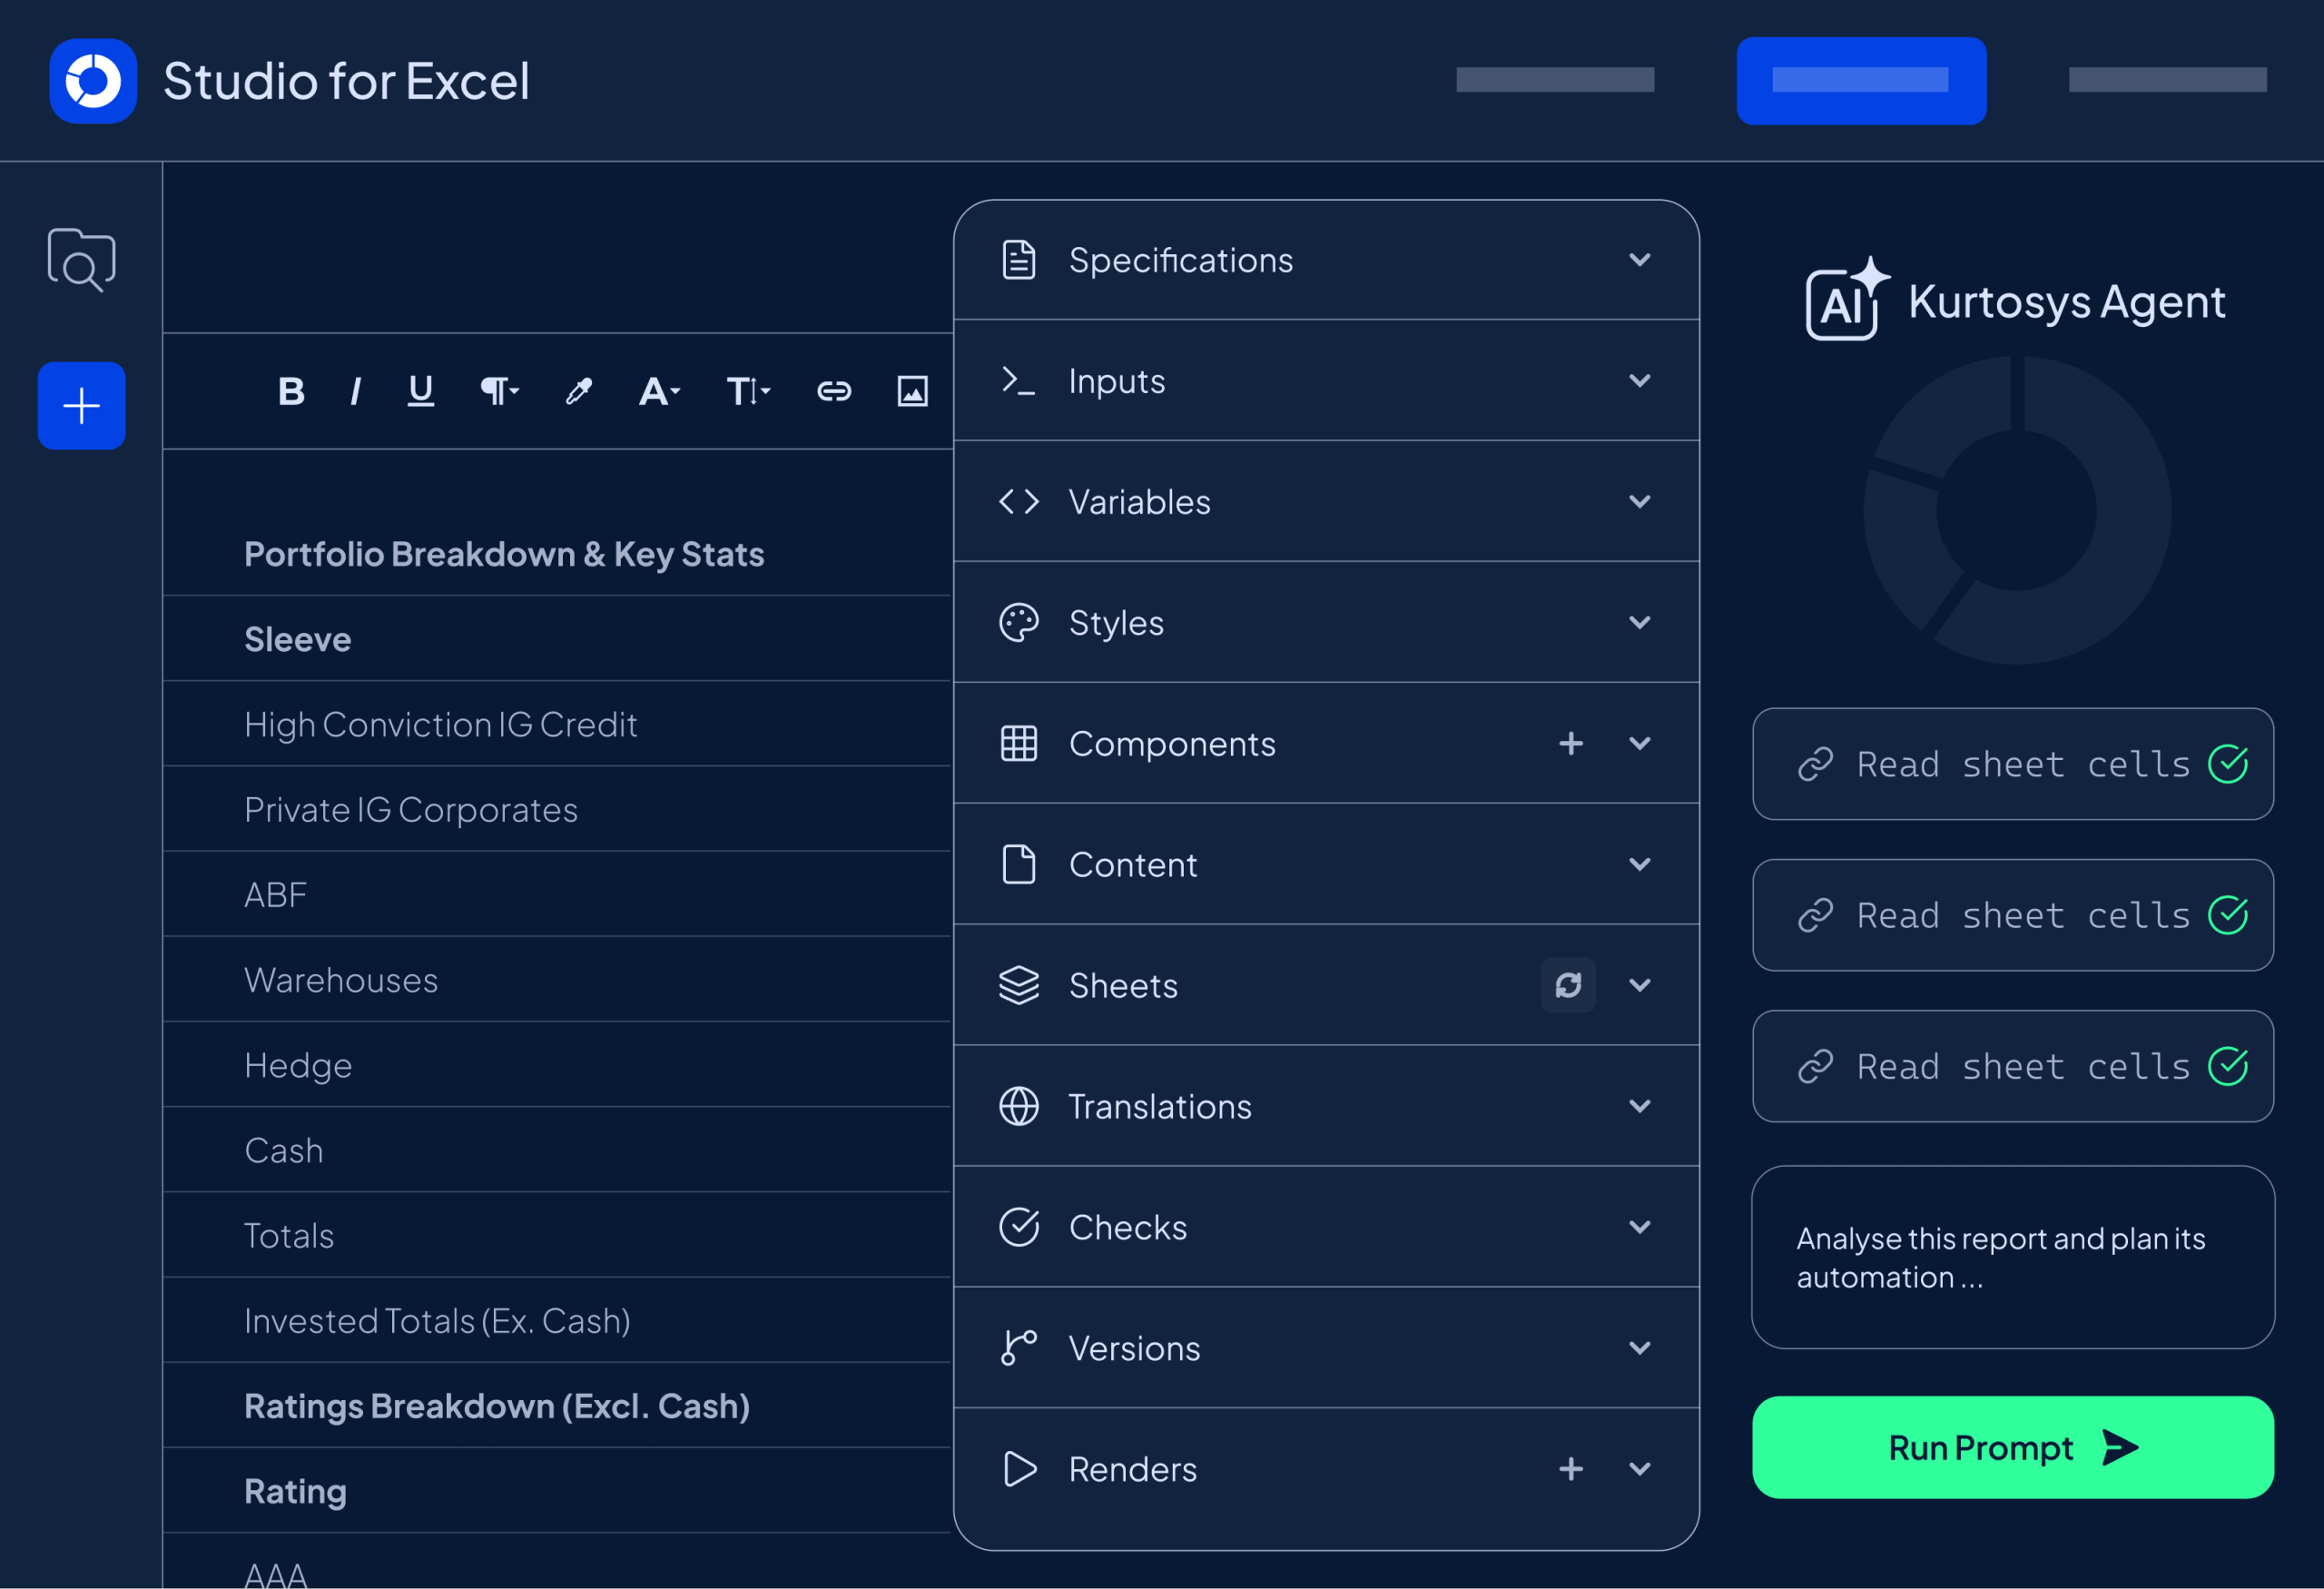Open the Styles section

[x=1326, y=623]
